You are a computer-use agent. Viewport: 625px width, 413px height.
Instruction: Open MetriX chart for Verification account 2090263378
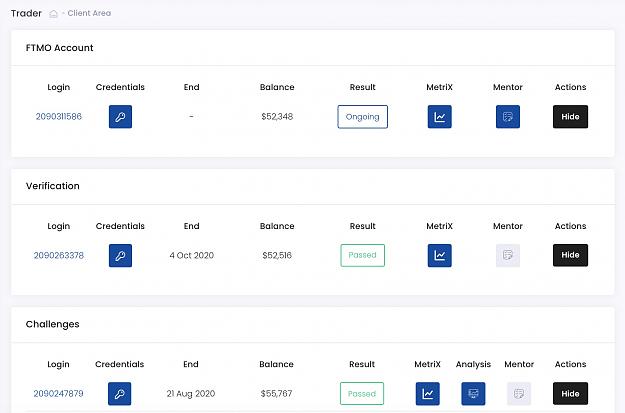point(440,256)
